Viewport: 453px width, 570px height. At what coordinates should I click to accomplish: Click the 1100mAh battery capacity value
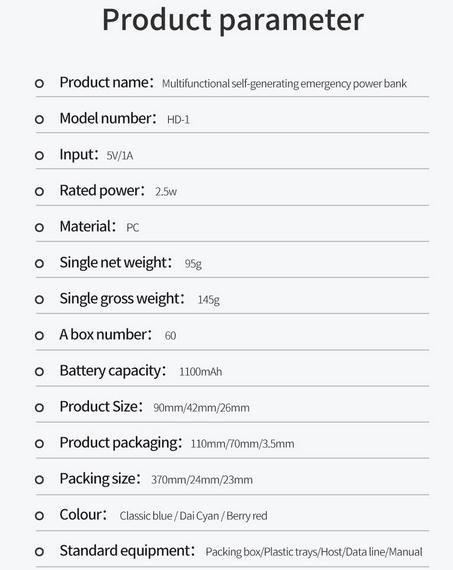tap(201, 372)
